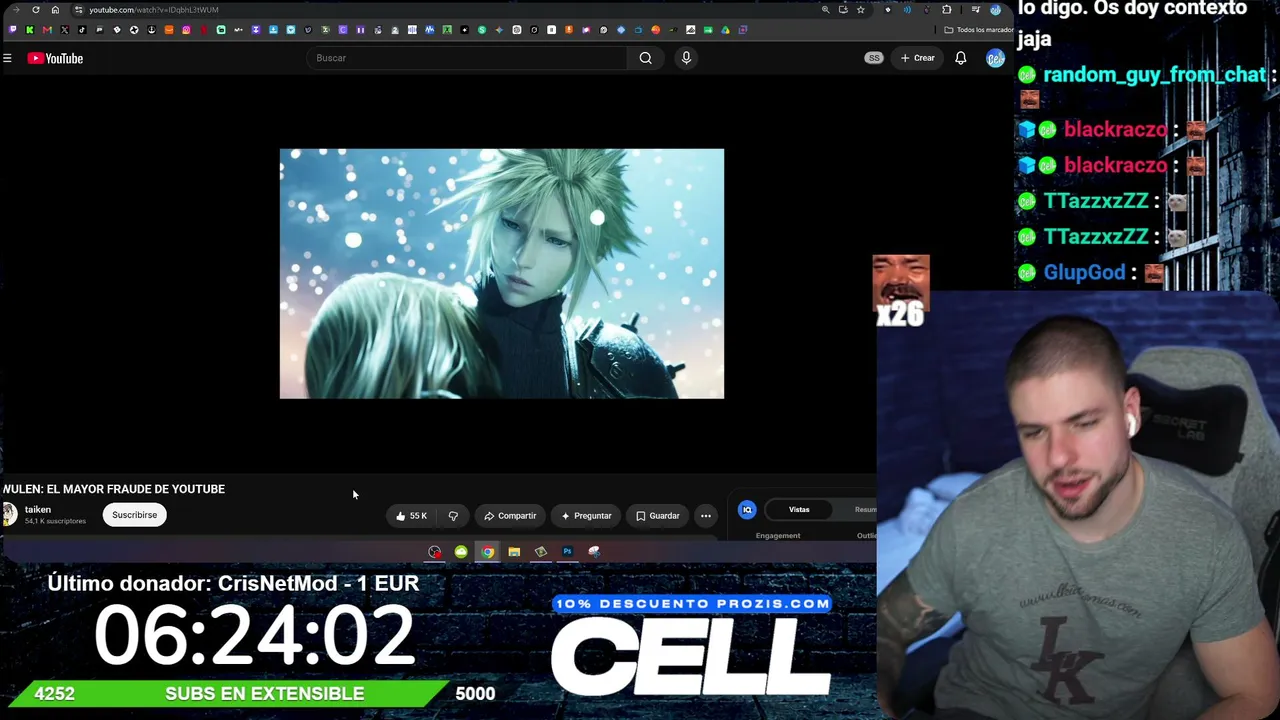Open the taiken channel name link
This screenshot has height=720, width=1280.
[38, 510]
